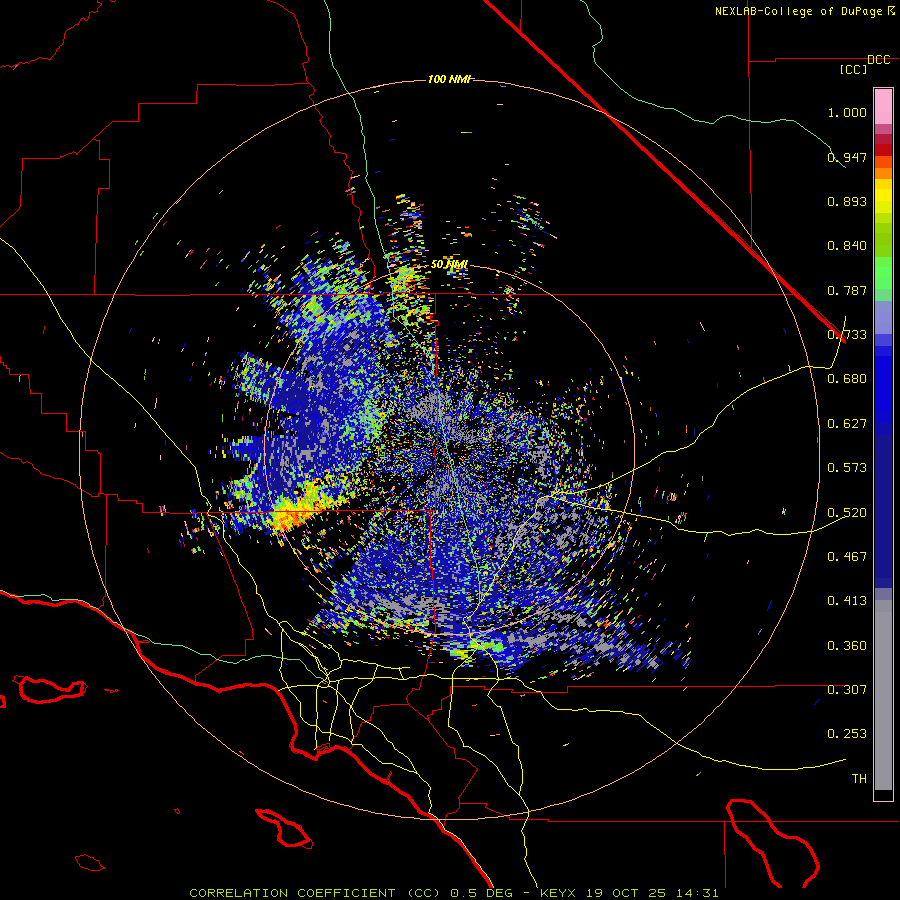Select the 0.680 scale value
Screen dimensions: 900x900
(847, 379)
